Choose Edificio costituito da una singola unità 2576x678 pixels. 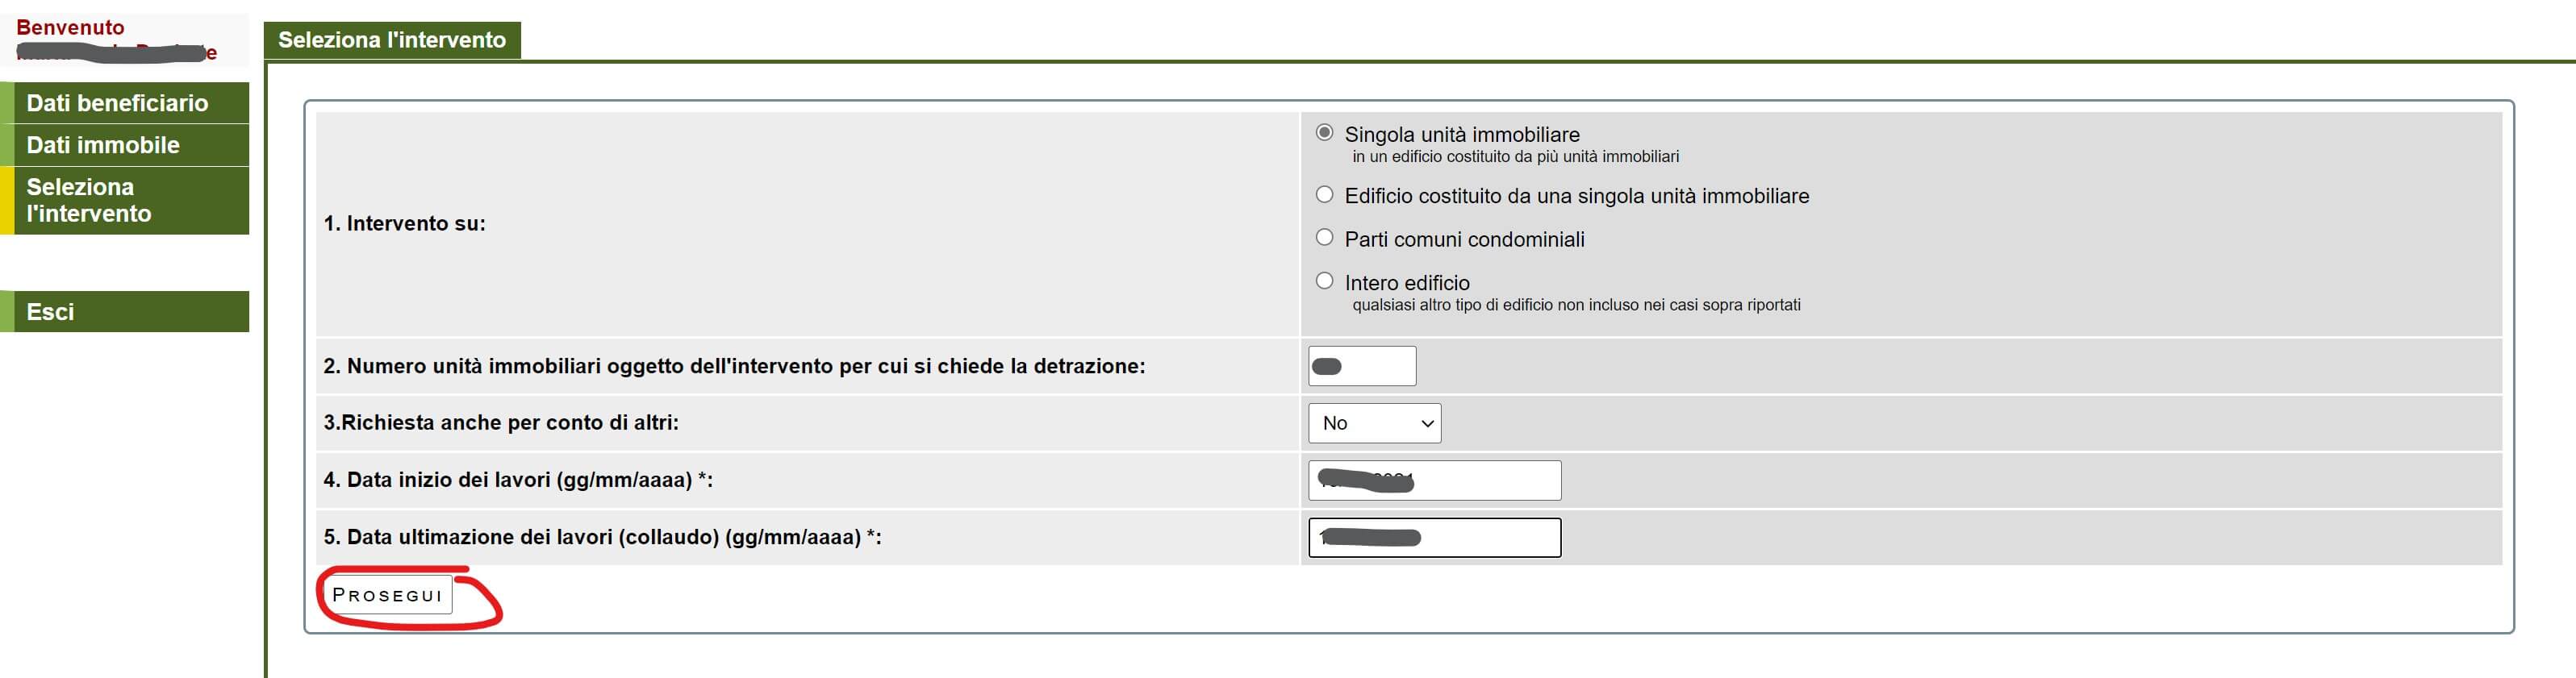point(1324,195)
